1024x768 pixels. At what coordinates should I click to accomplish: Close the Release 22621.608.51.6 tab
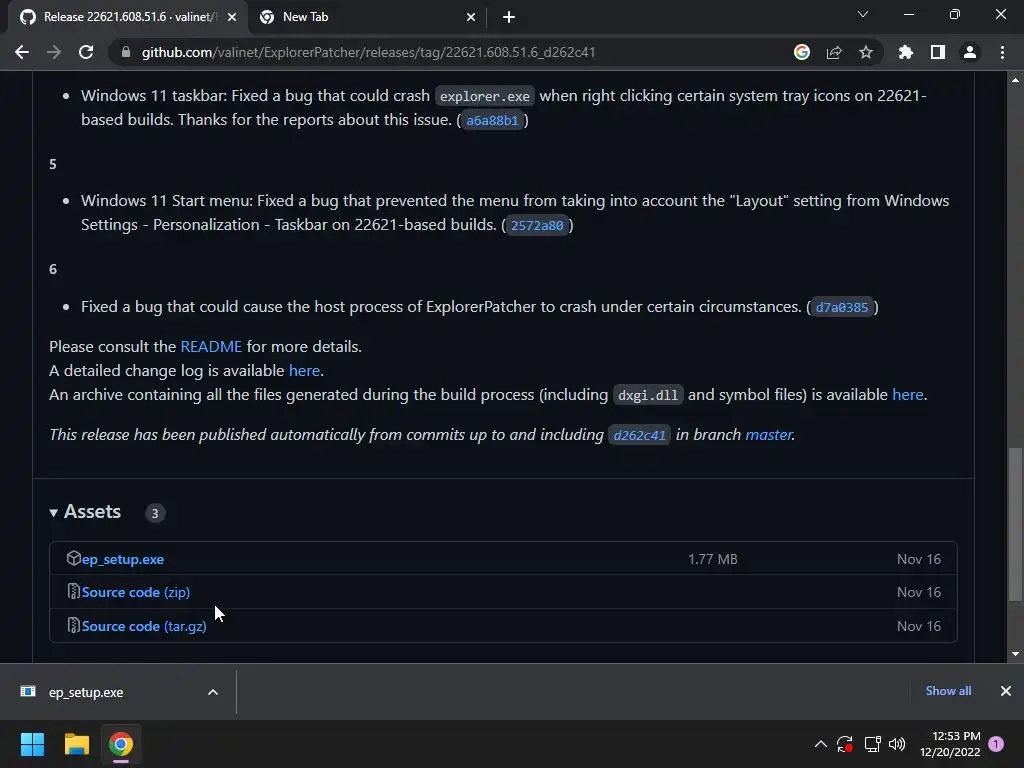[x=232, y=17]
